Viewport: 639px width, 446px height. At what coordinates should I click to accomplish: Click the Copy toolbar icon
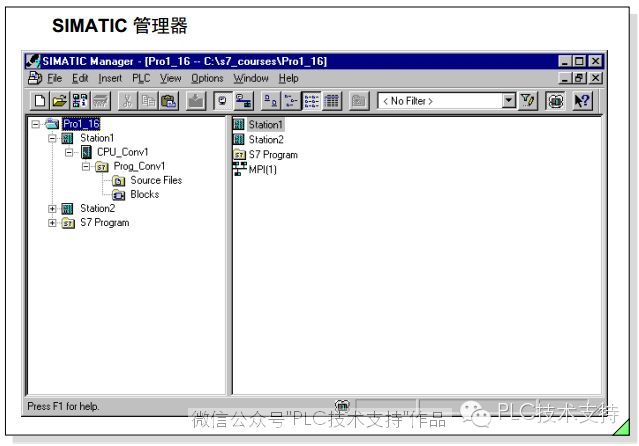point(148,100)
